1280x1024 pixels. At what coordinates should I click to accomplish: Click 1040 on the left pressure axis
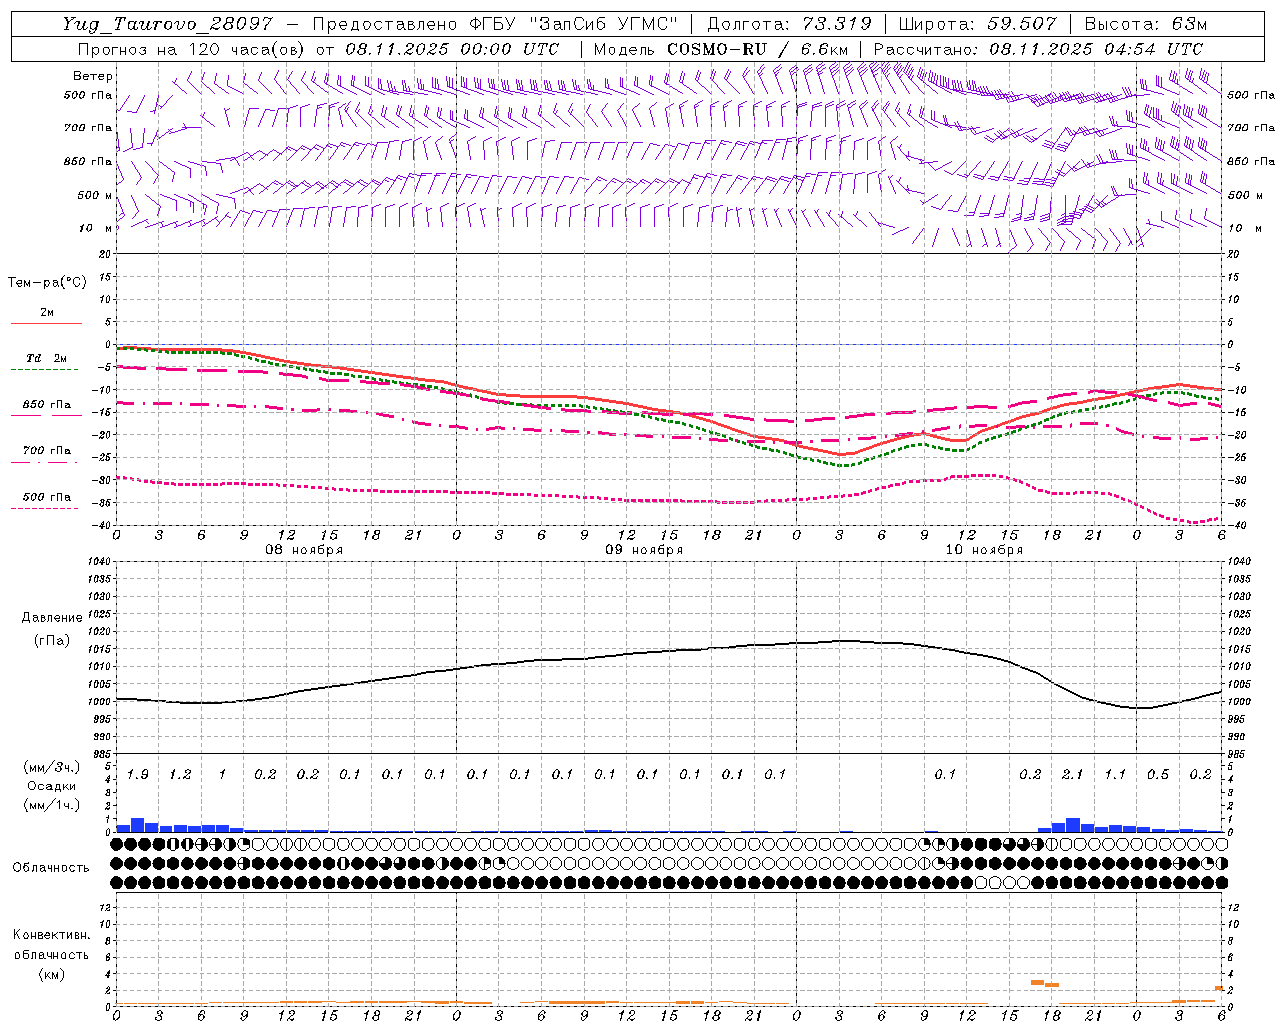(99, 562)
